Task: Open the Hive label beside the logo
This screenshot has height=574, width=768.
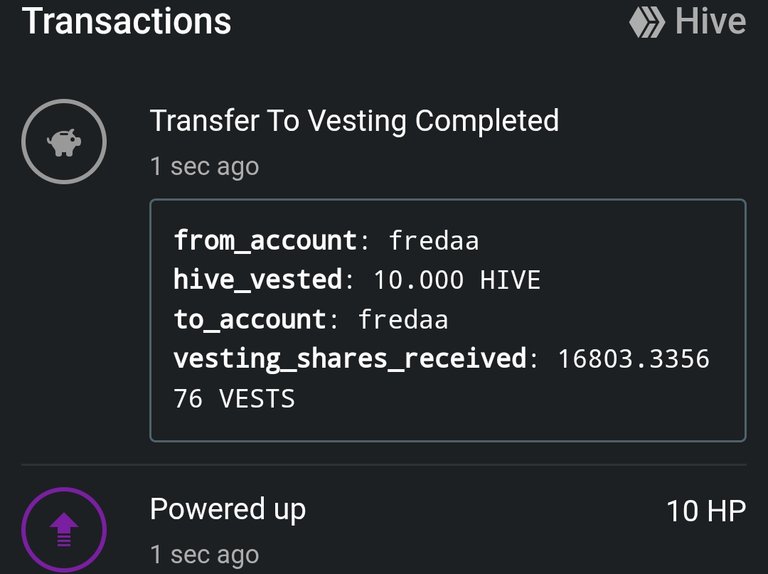Action: (x=710, y=22)
